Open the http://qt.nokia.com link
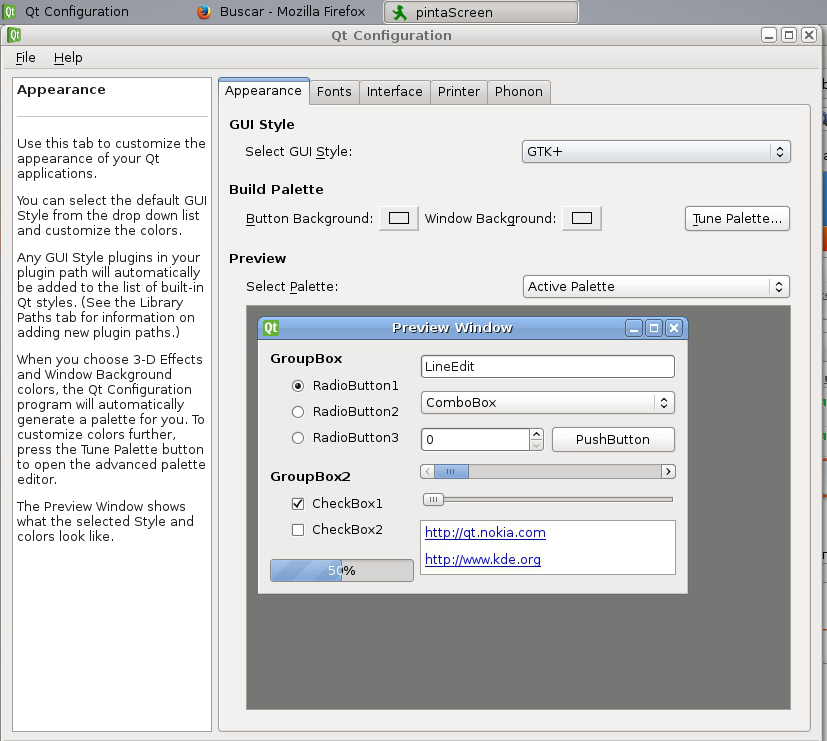827x741 pixels. pos(485,533)
